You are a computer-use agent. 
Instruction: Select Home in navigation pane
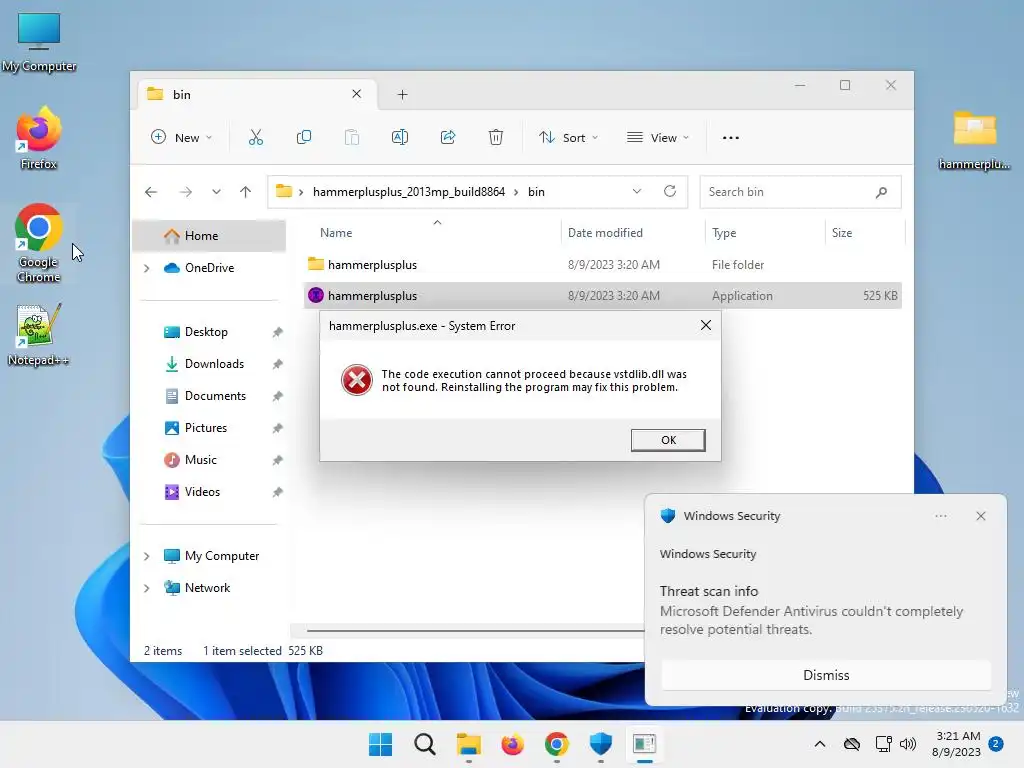pyautogui.click(x=209, y=236)
